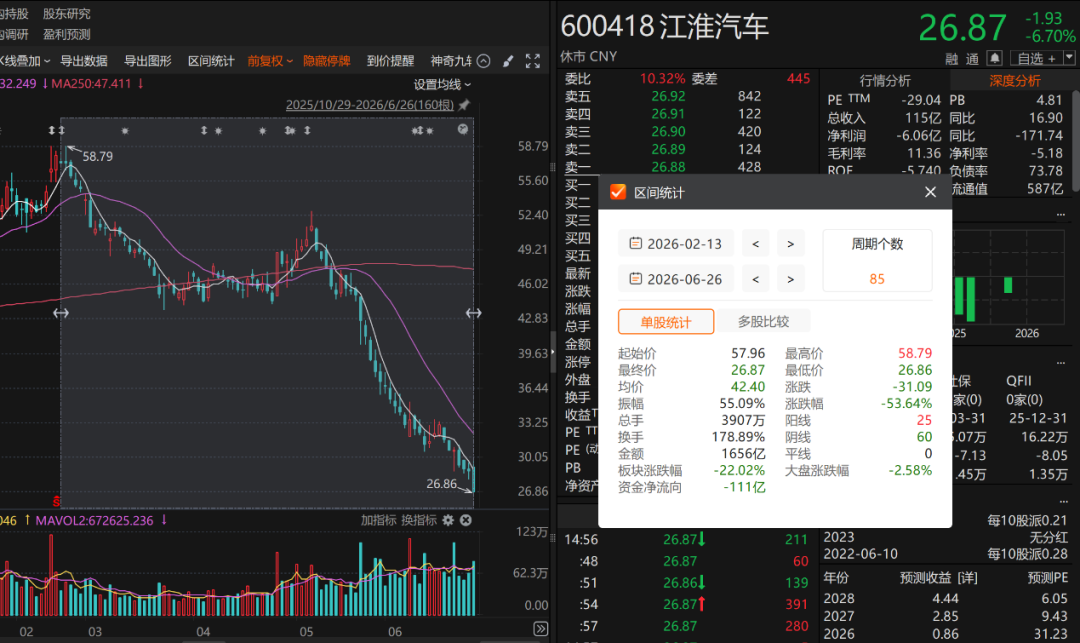
Task: Click 导出数据 button
Action: [x=84, y=61]
